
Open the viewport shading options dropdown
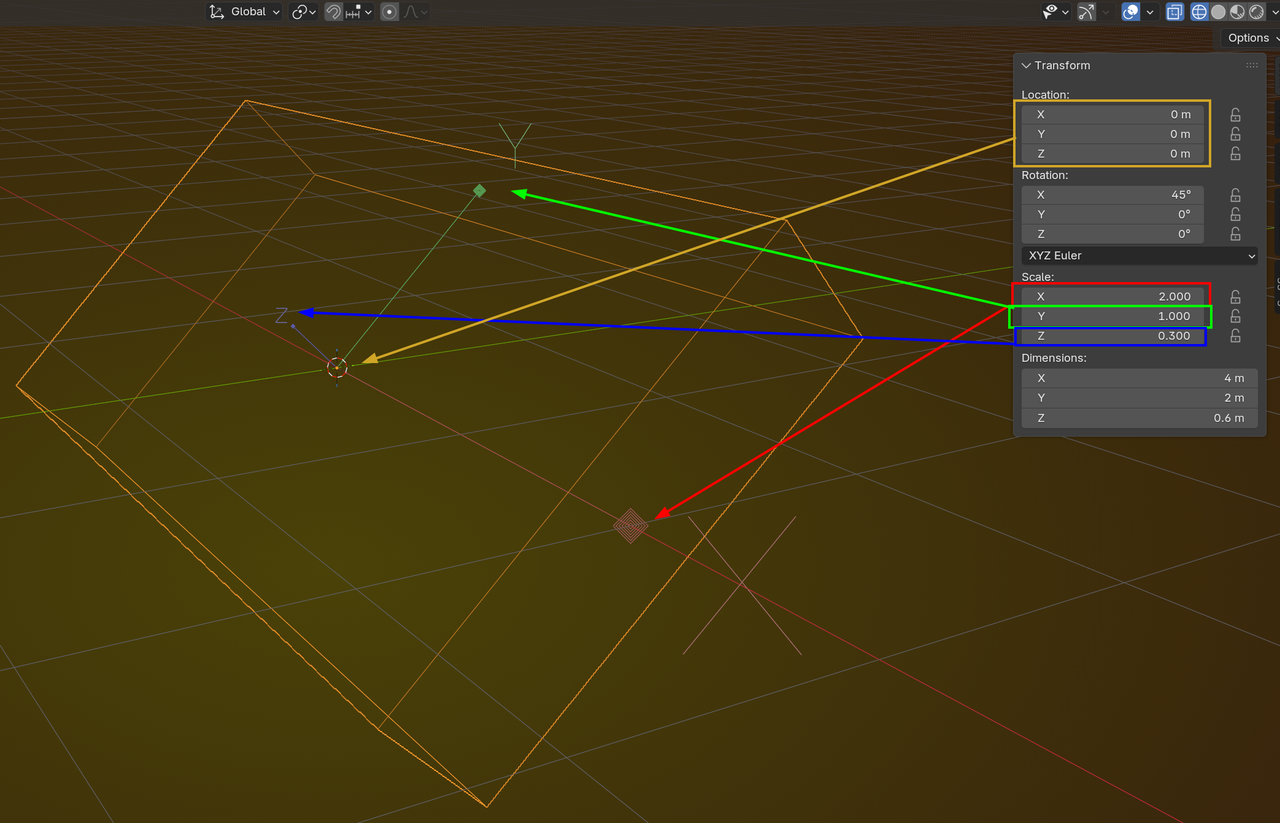point(1273,12)
